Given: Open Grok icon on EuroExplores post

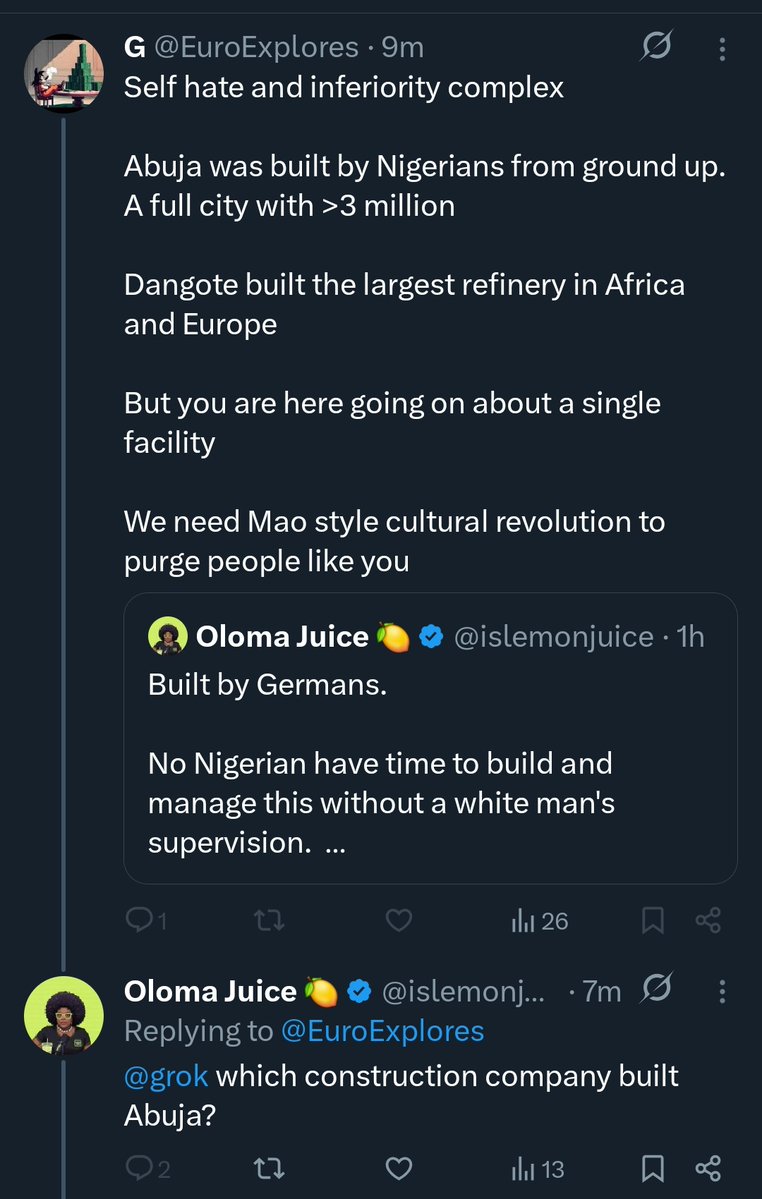Looking at the screenshot, I should click(x=657, y=47).
